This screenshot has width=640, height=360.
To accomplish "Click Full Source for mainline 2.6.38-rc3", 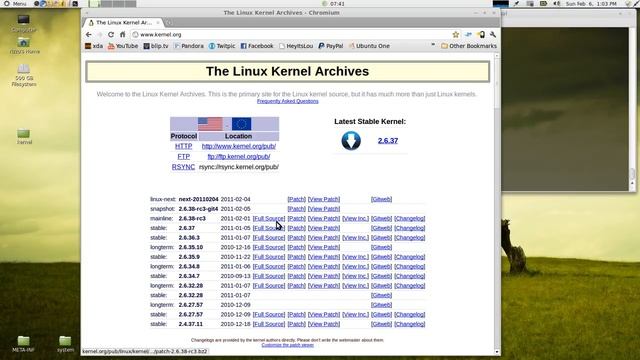I will coord(269,218).
